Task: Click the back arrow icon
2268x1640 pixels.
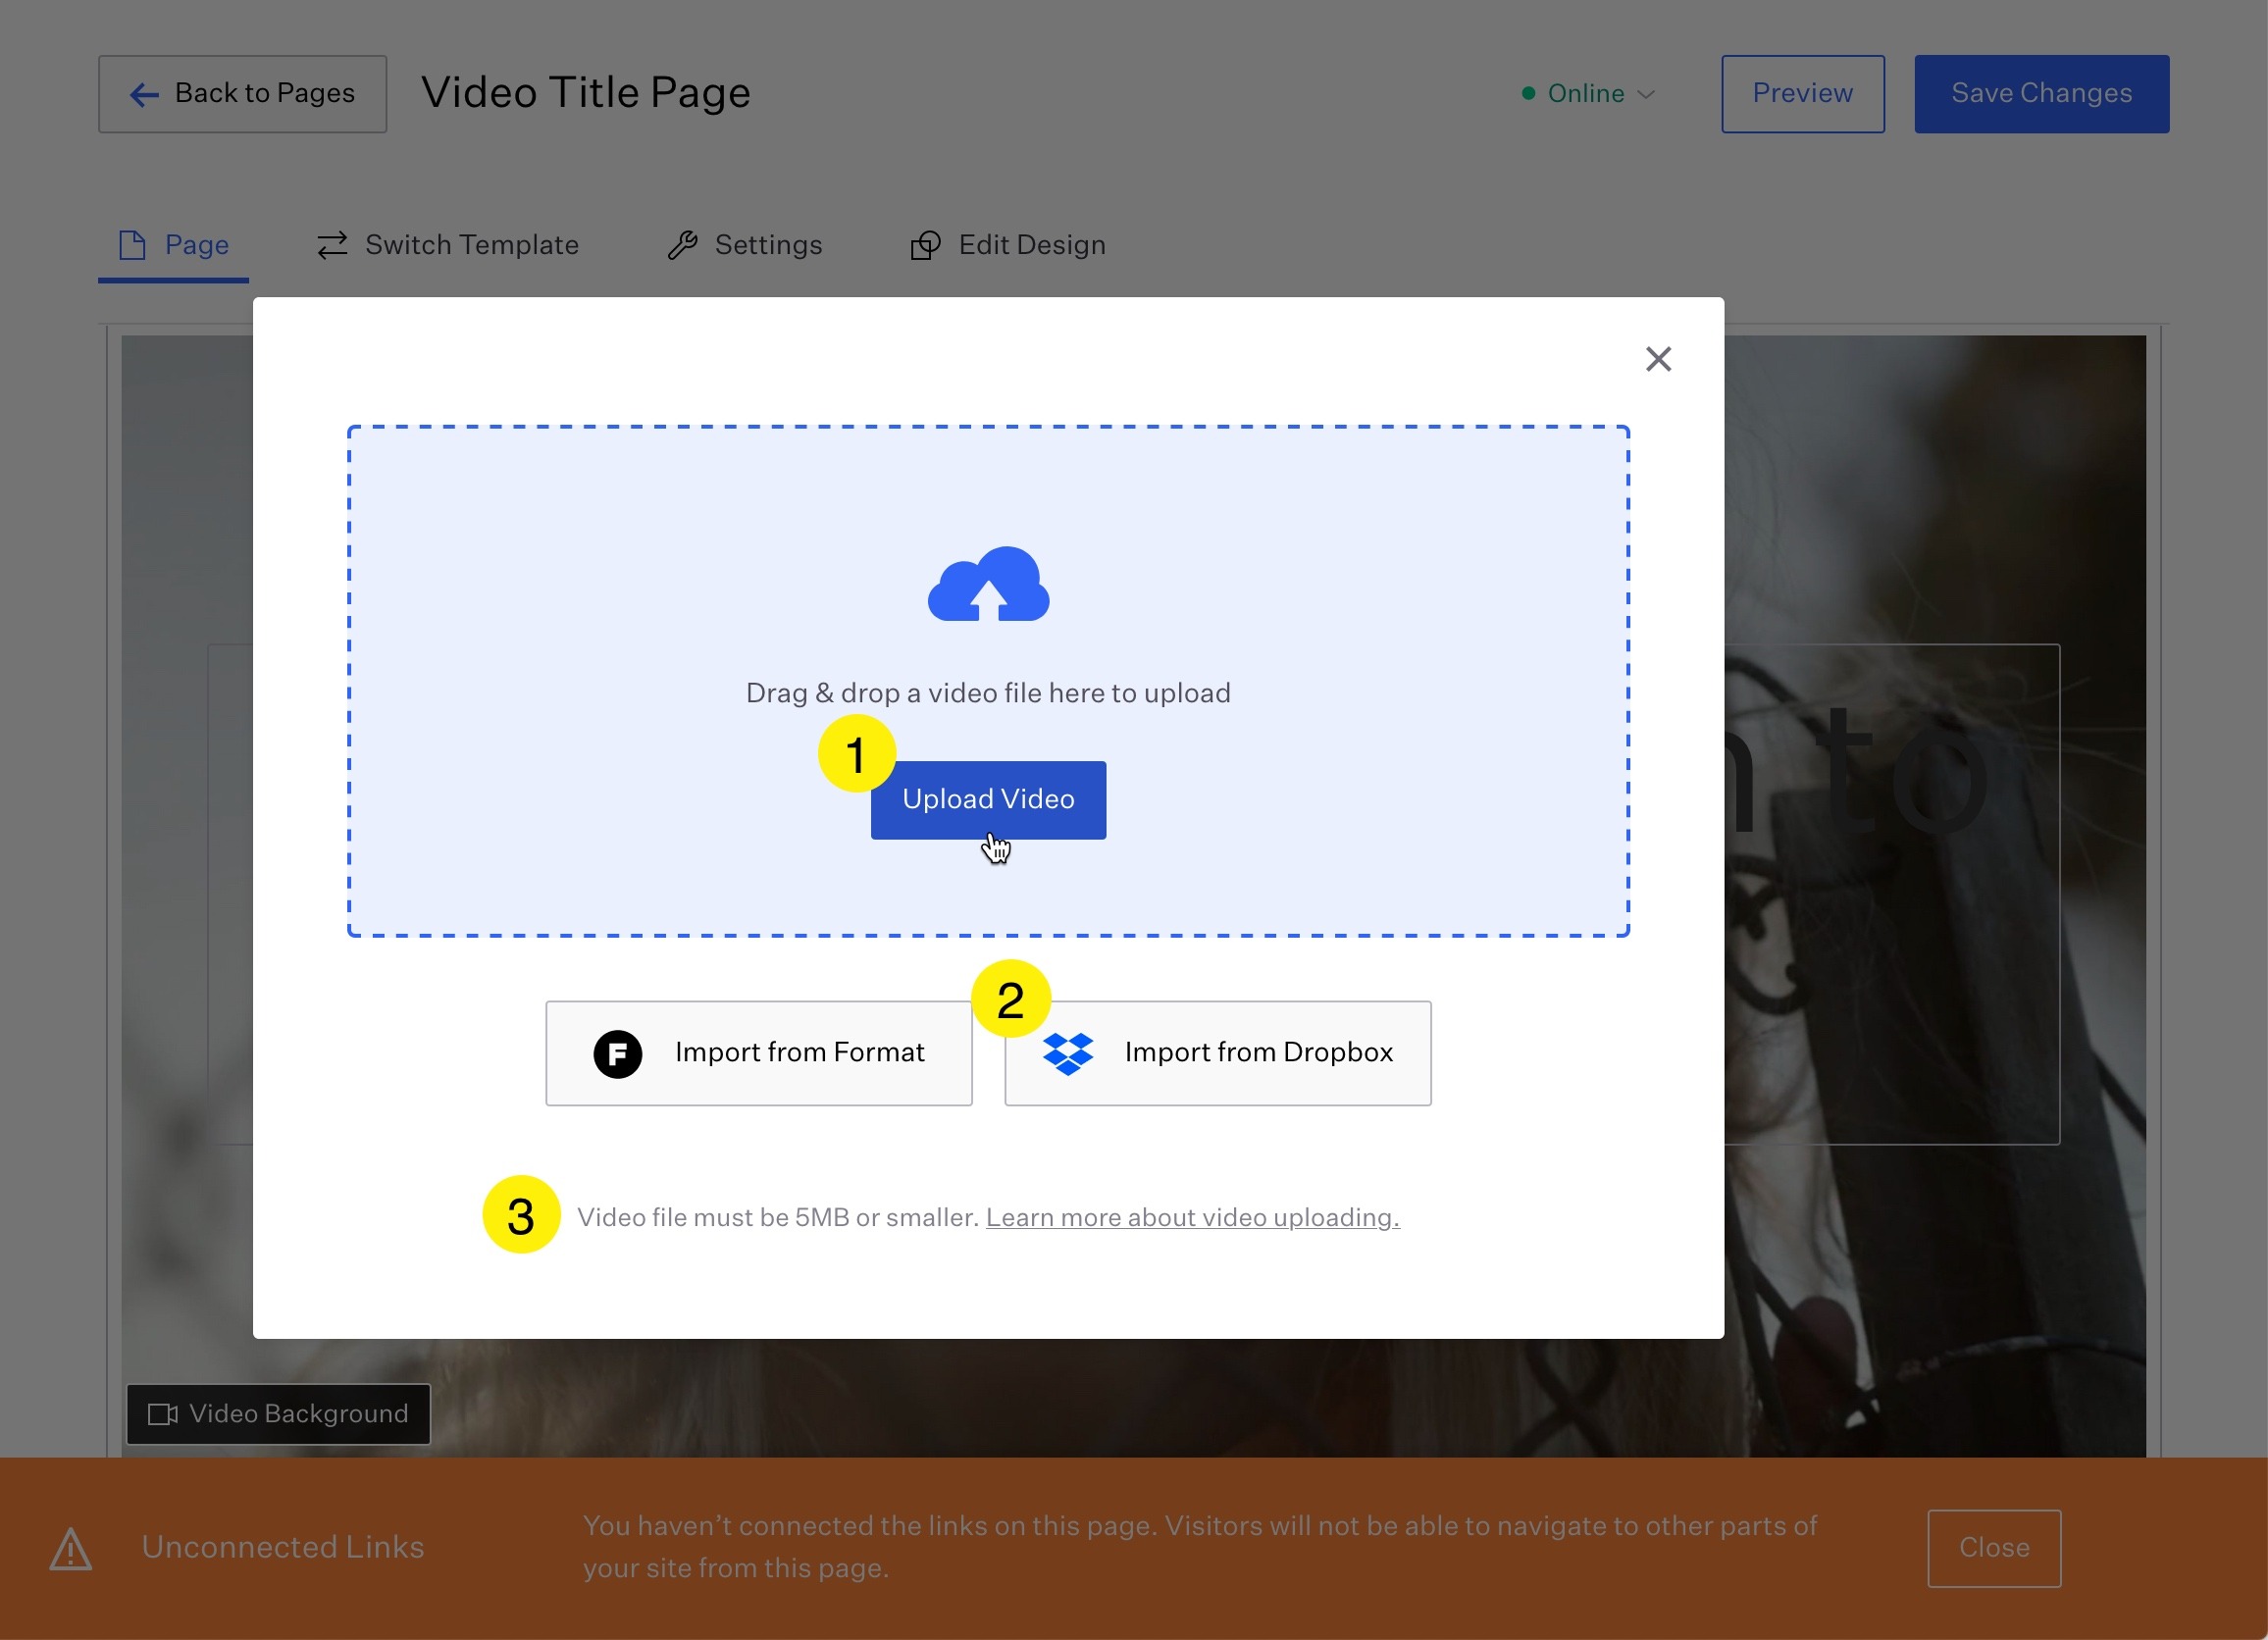Action: 144,94
